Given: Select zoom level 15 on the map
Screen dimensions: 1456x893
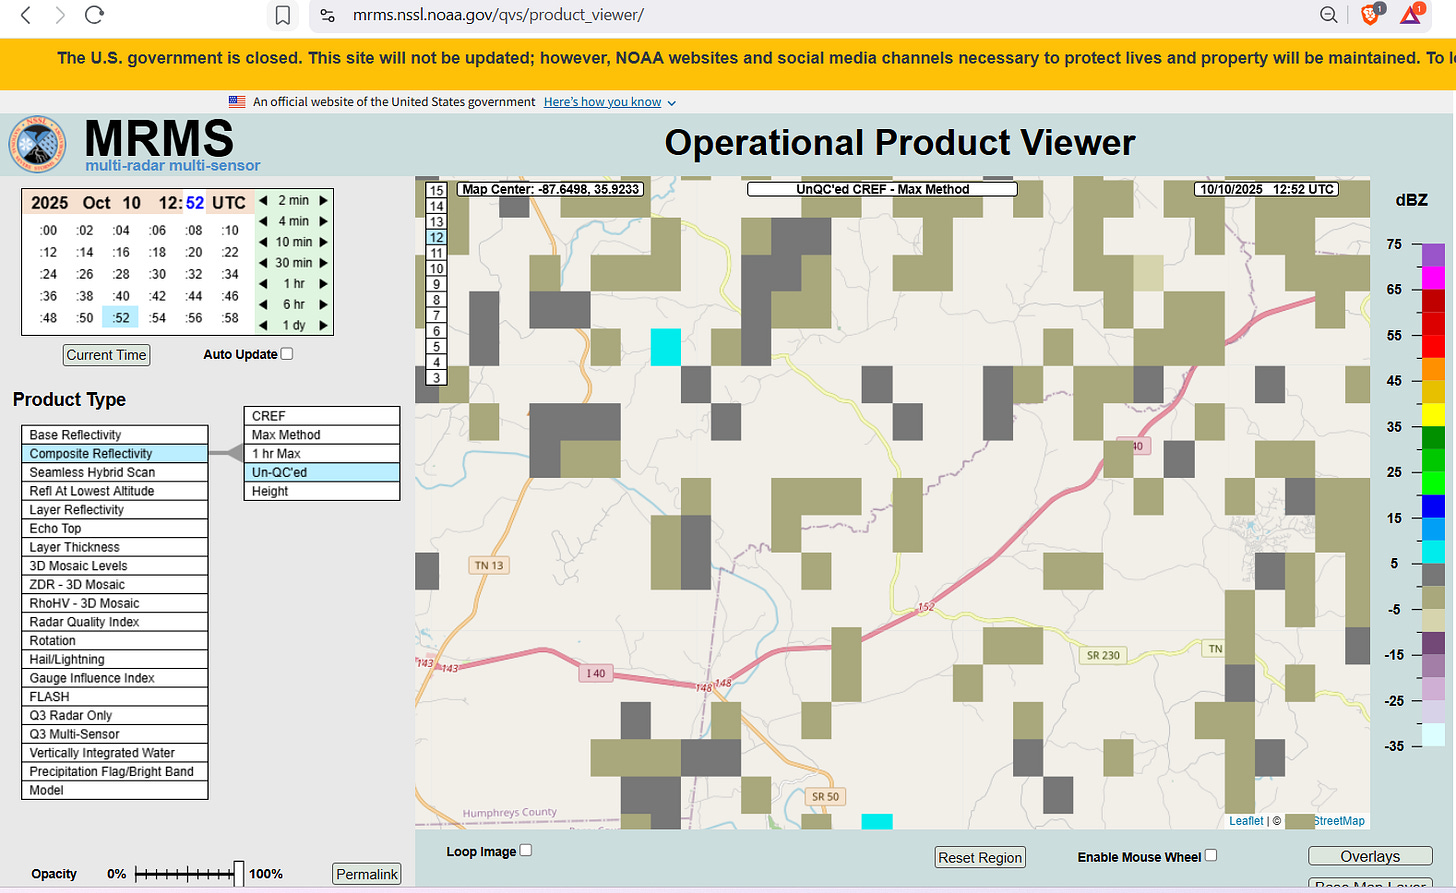Looking at the screenshot, I should (x=436, y=190).
